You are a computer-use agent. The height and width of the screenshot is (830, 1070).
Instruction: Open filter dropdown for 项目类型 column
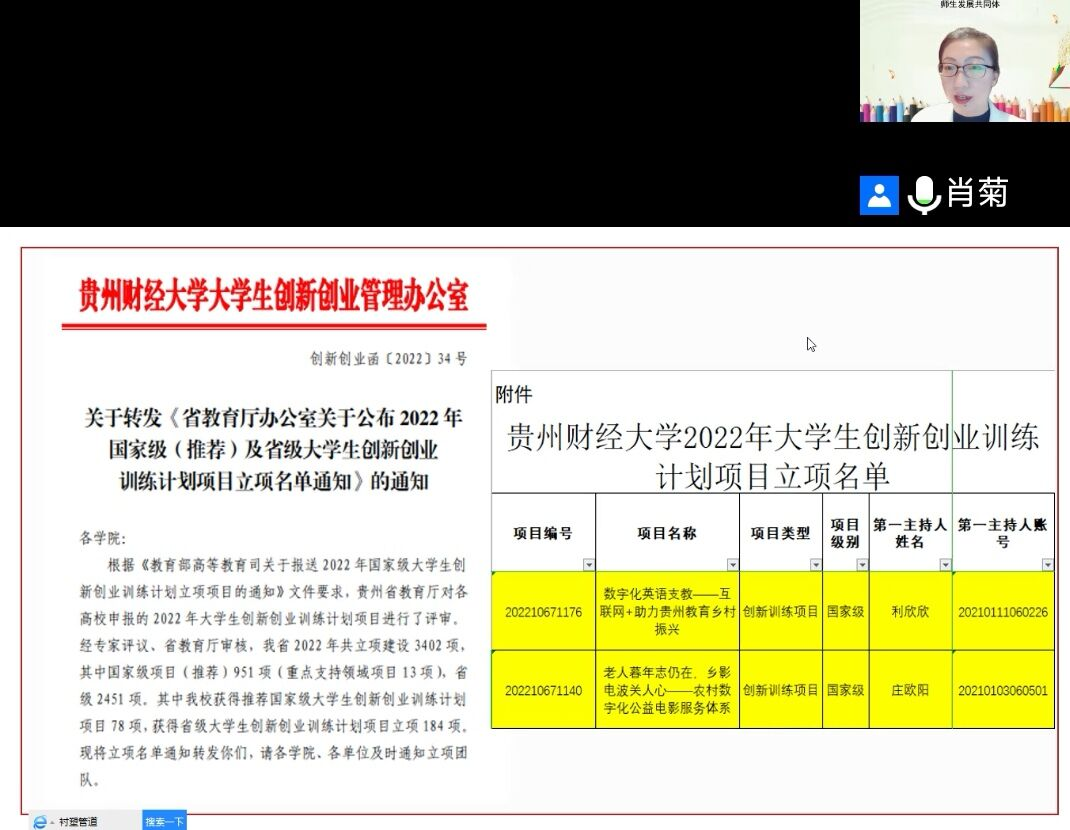click(x=815, y=565)
